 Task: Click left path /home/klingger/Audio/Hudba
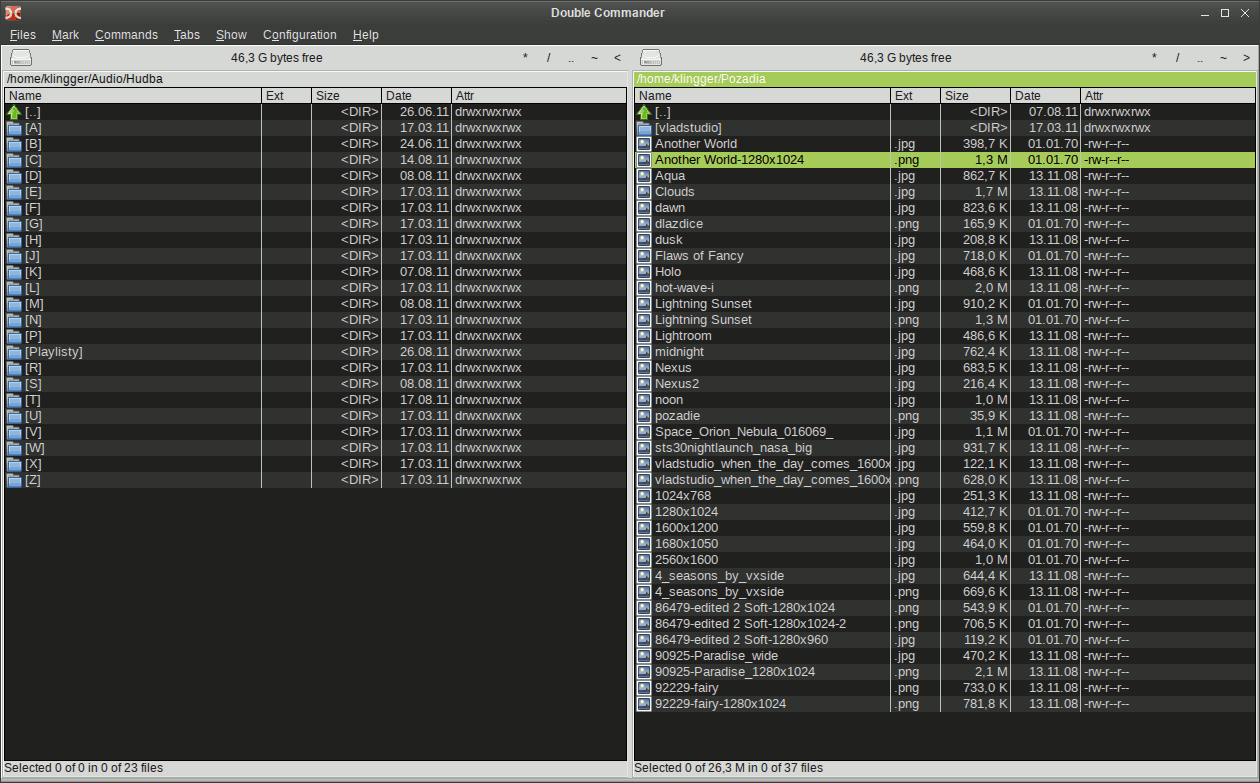pyautogui.click(x=84, y=78)
